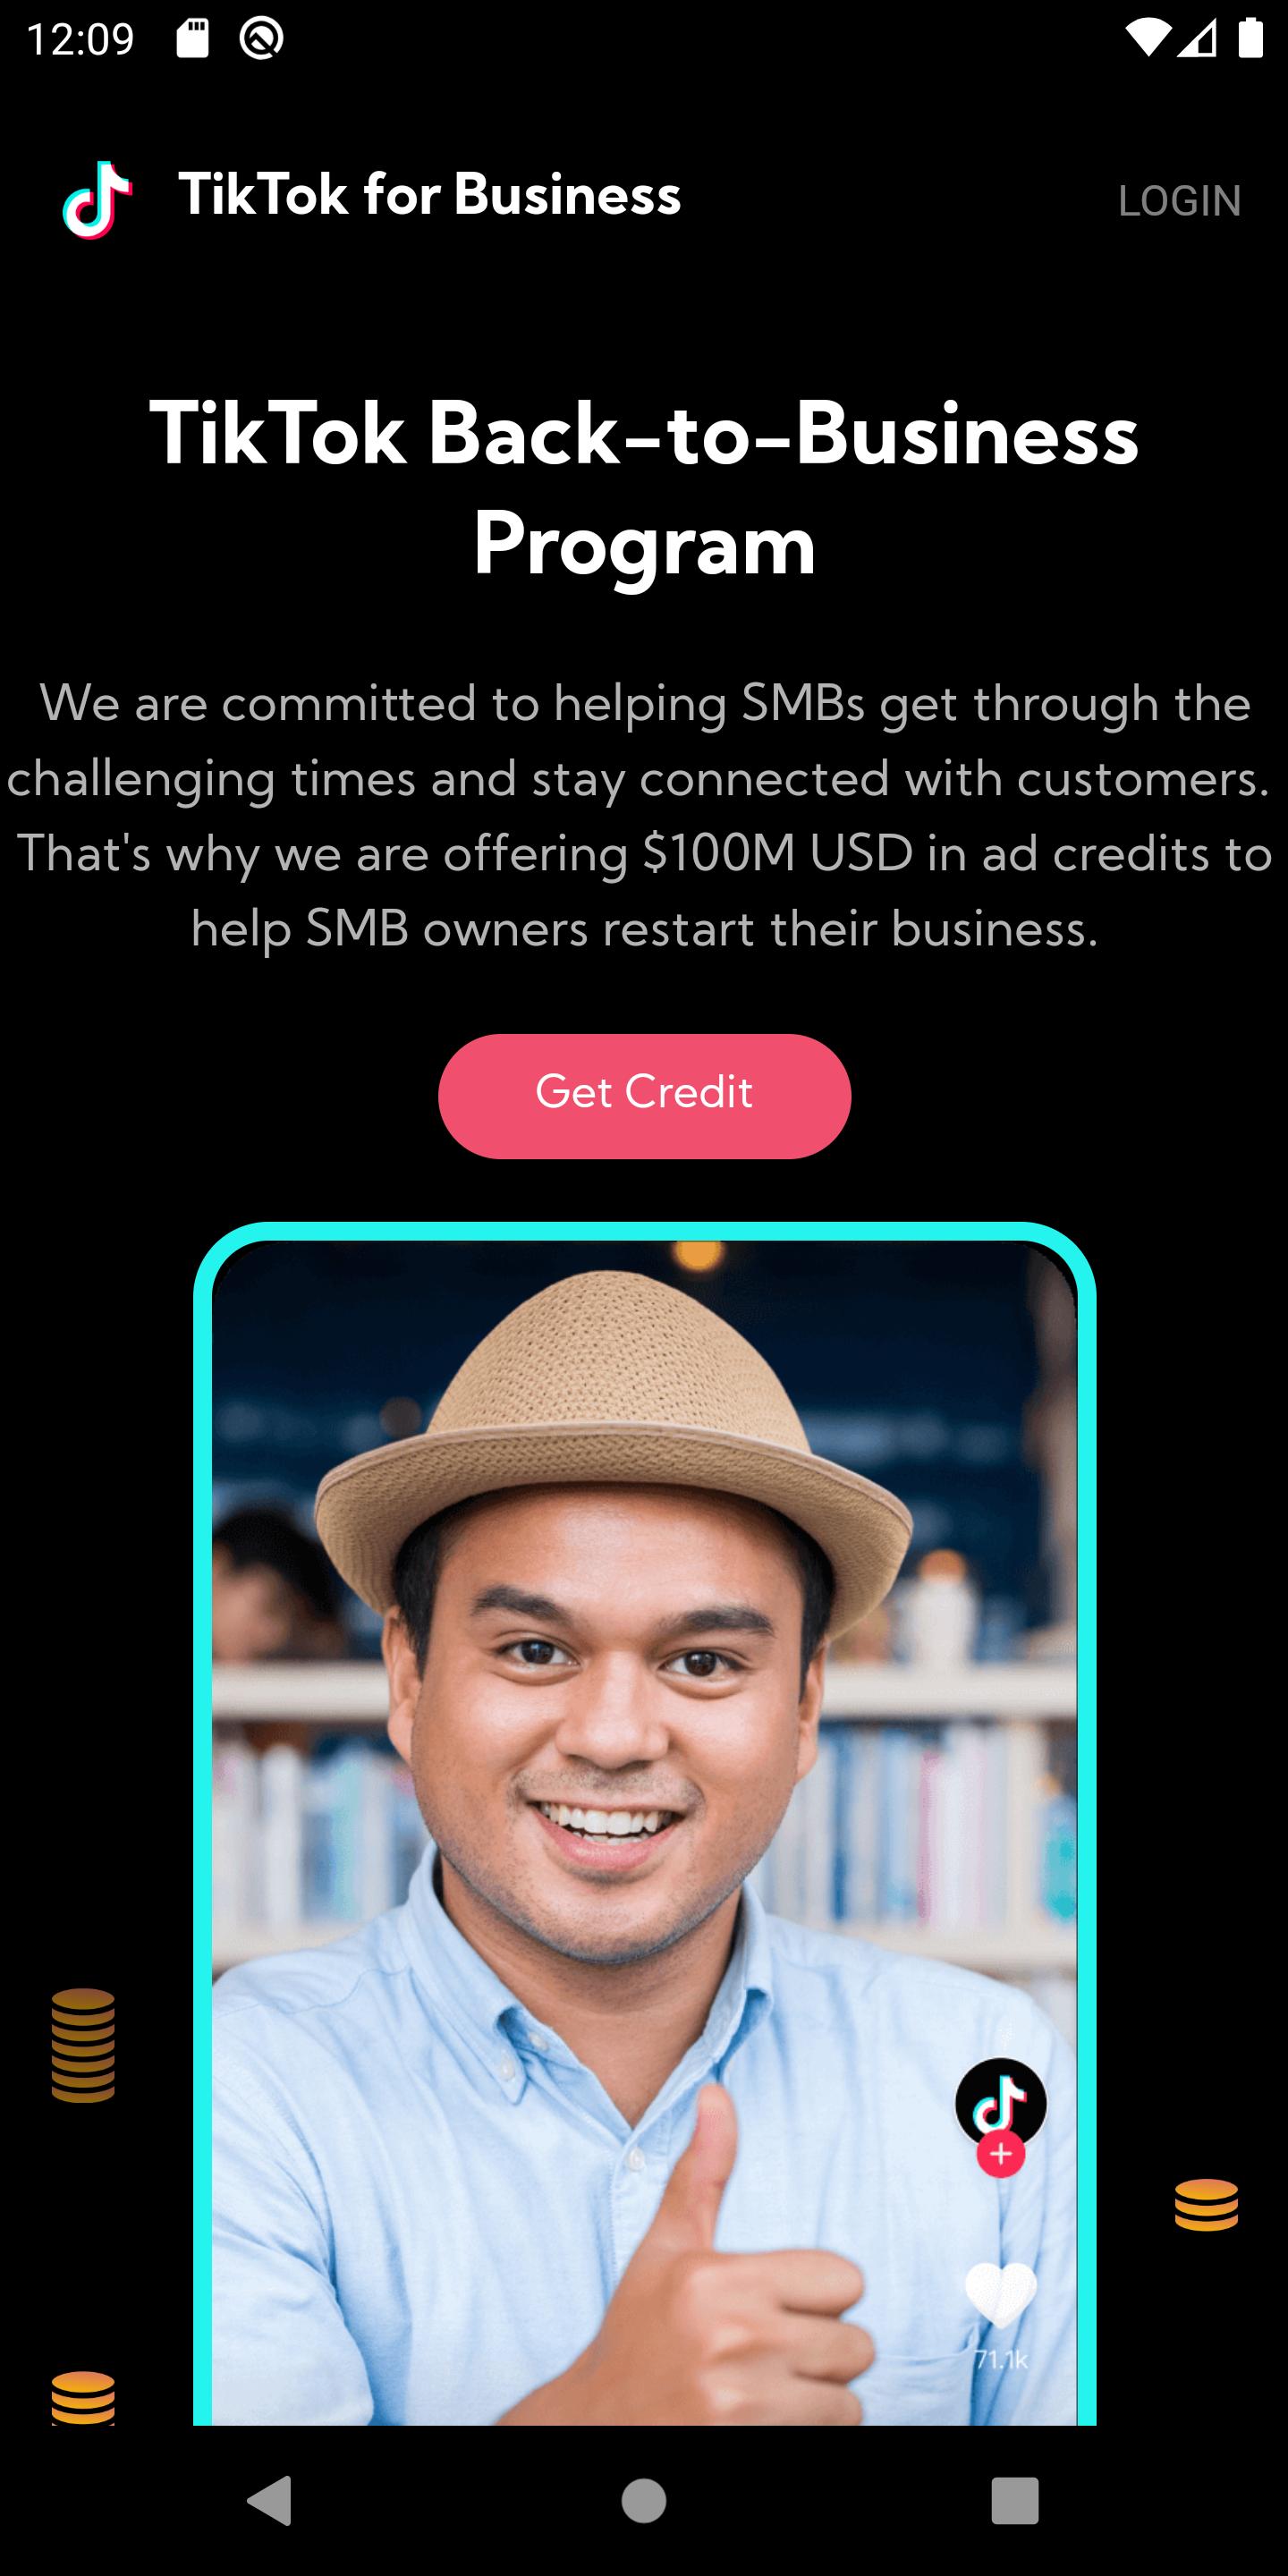Tap the SMB ad credits description paragraph

pos(644,815)
